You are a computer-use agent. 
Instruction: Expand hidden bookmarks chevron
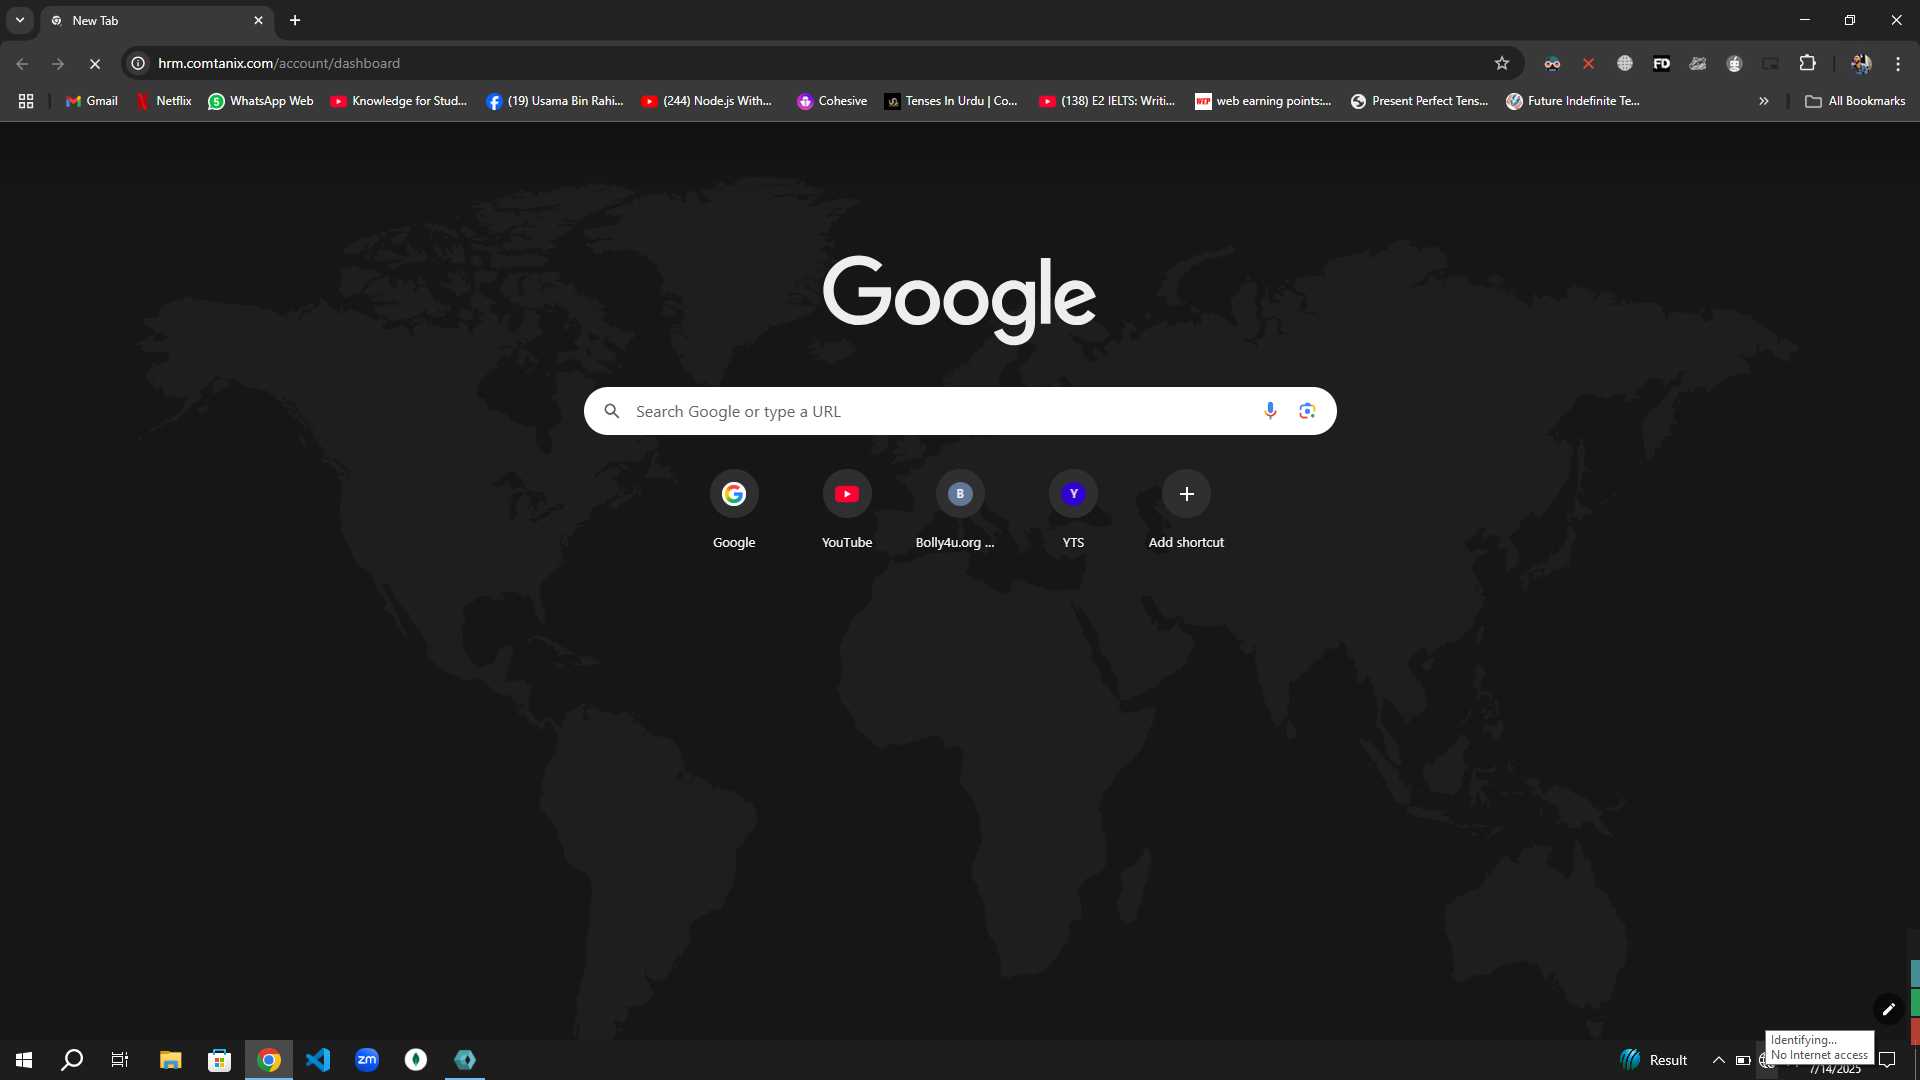[x=1764, y=101]
